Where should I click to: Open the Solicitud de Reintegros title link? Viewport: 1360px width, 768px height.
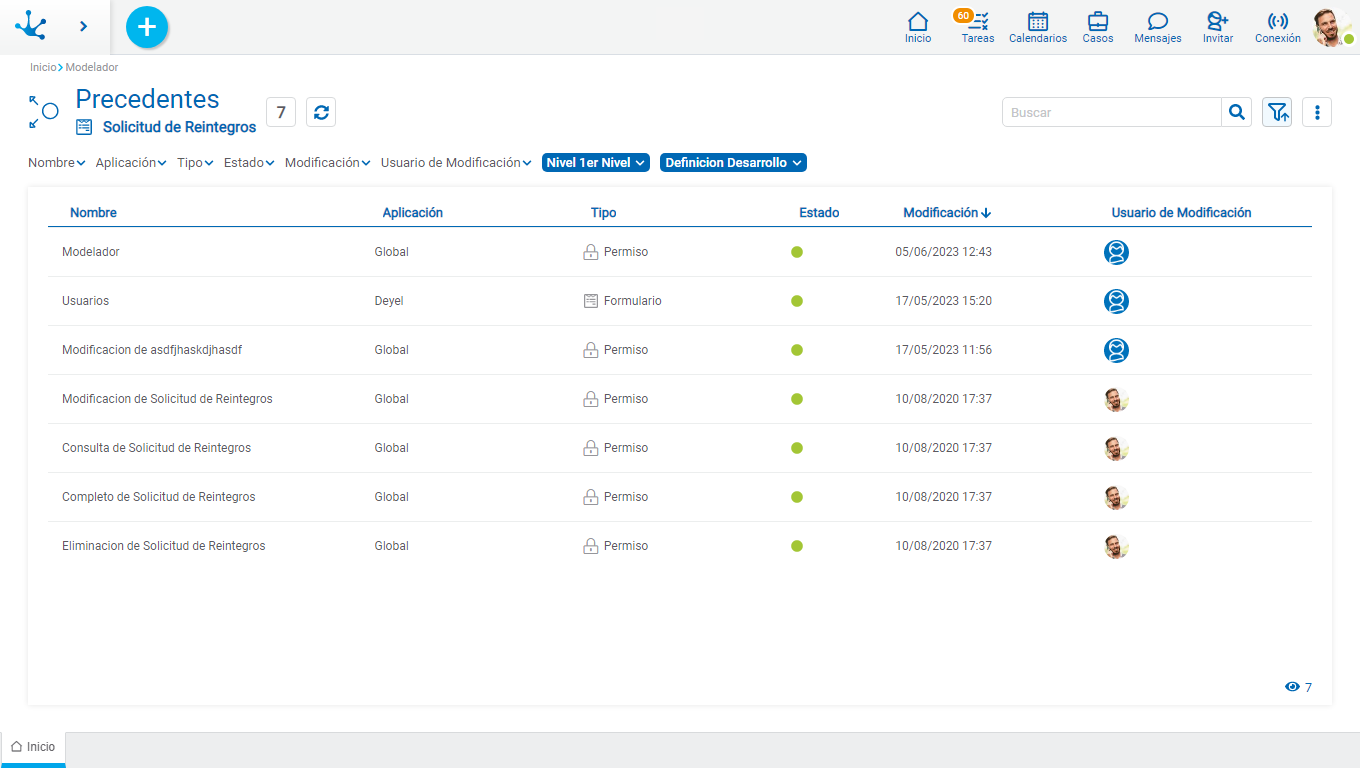(x=180, y=127)
